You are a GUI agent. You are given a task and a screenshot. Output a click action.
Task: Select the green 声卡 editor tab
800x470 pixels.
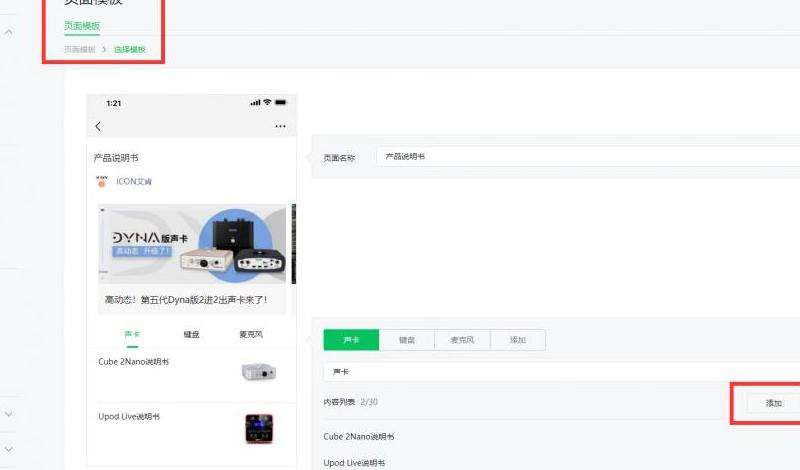pyautogui.click(x=351, y=340)
